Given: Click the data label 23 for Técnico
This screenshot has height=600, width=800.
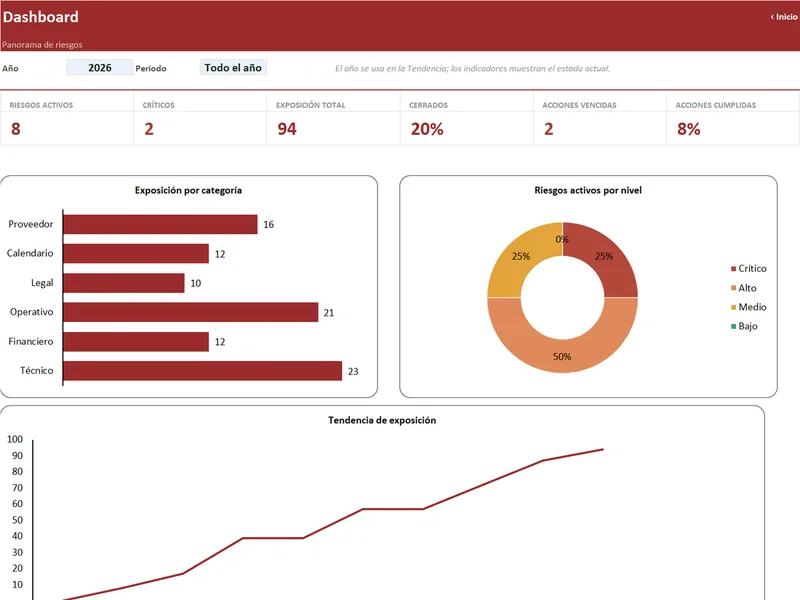Looking at the screenshot, I should tap(353, 371).
